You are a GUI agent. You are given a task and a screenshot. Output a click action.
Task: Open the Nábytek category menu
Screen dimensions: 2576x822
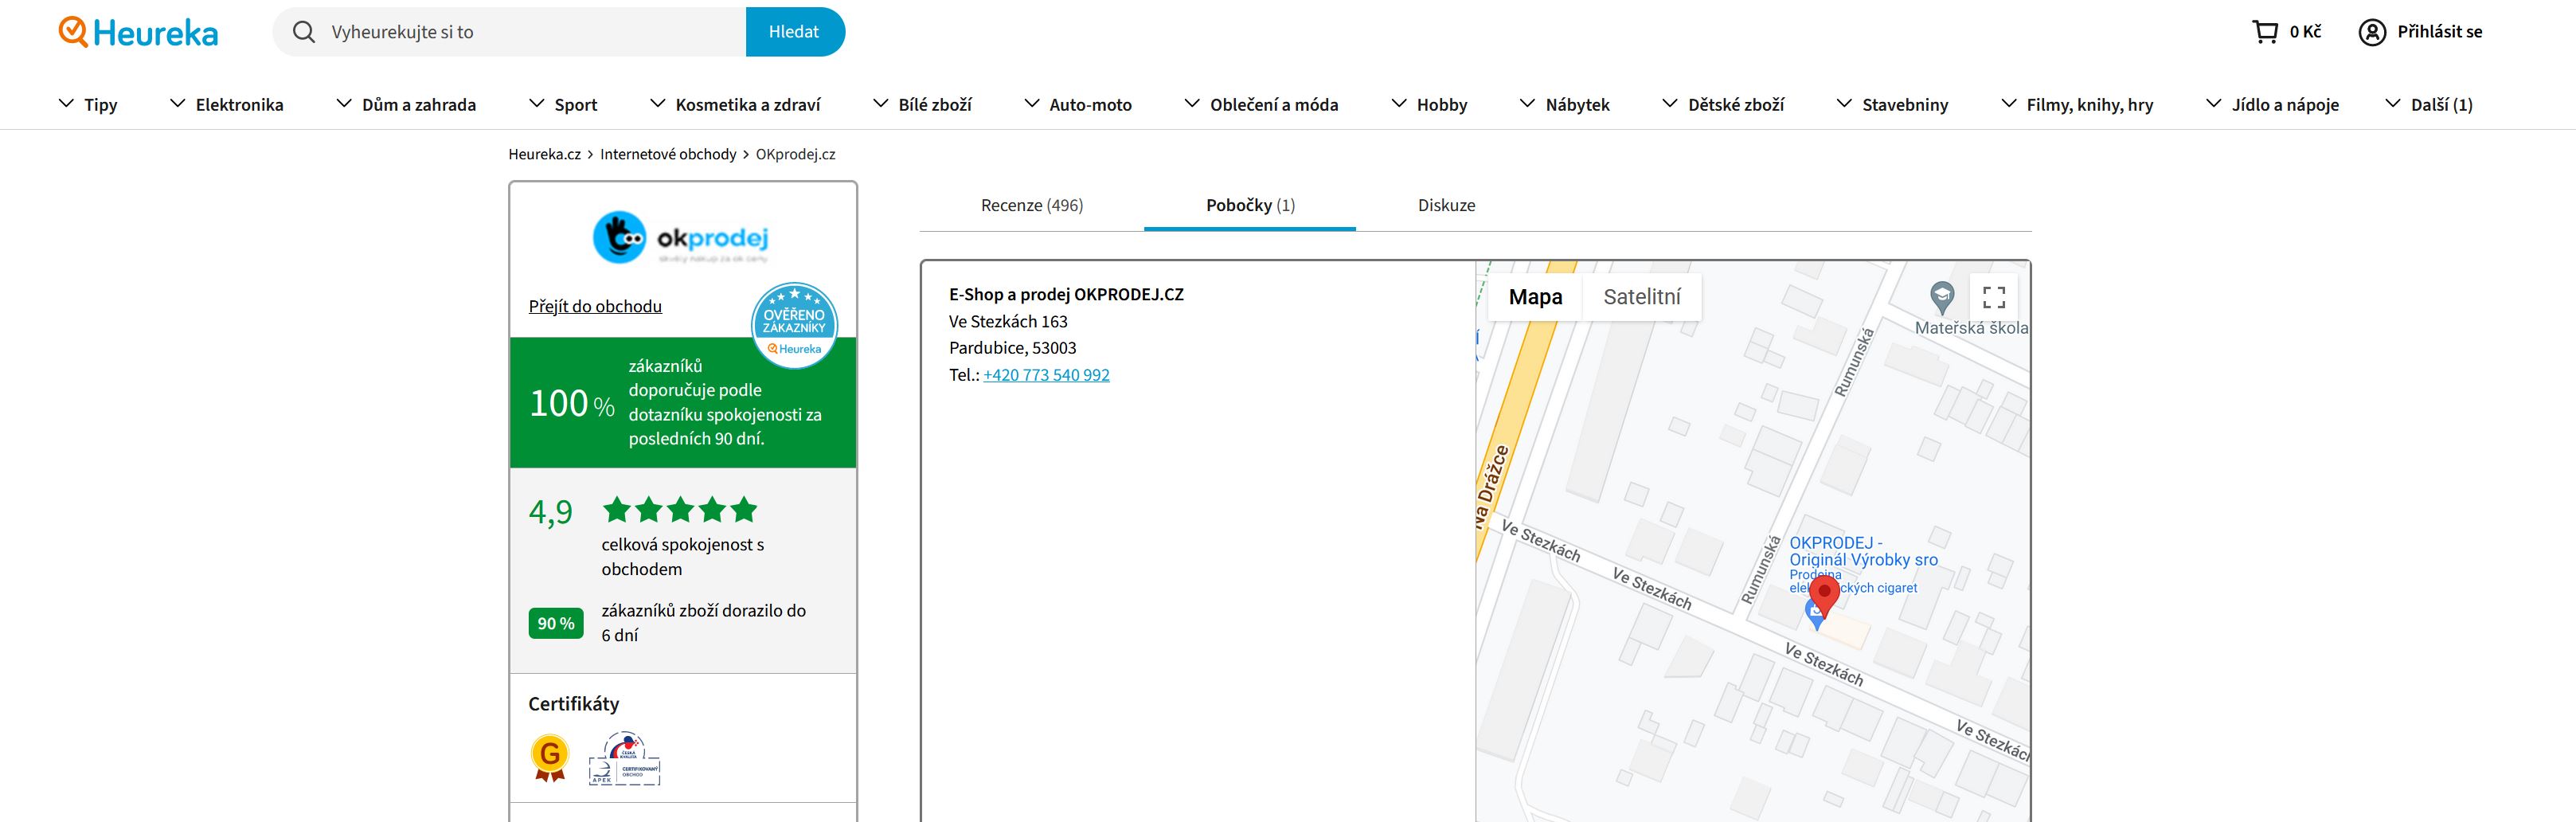tap(1564, 104)
